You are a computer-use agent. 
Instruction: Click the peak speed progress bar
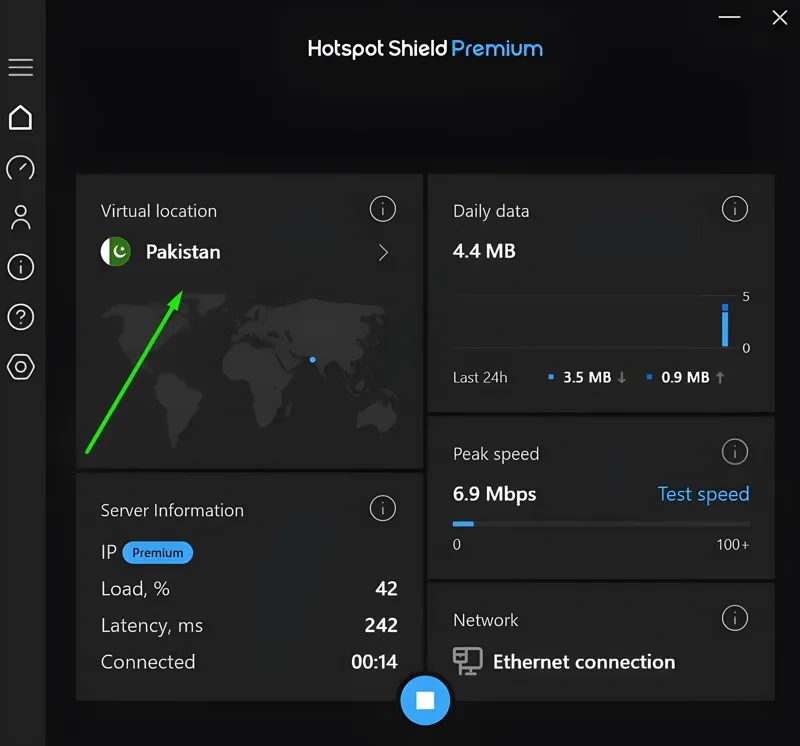point(601,524)
